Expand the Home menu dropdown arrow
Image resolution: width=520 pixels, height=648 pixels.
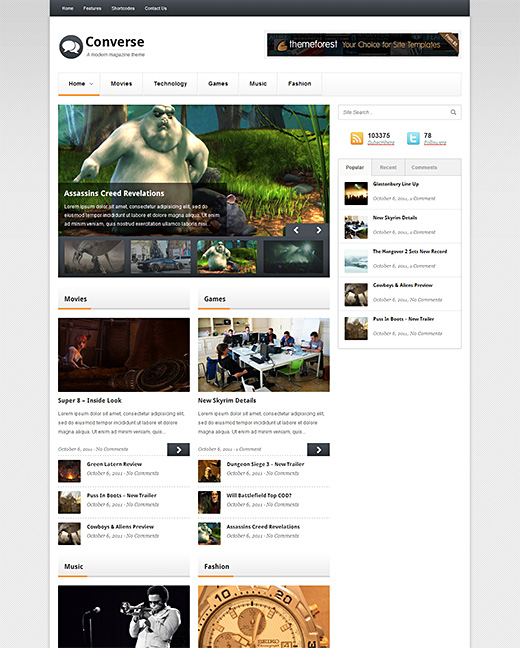(91, 84)
